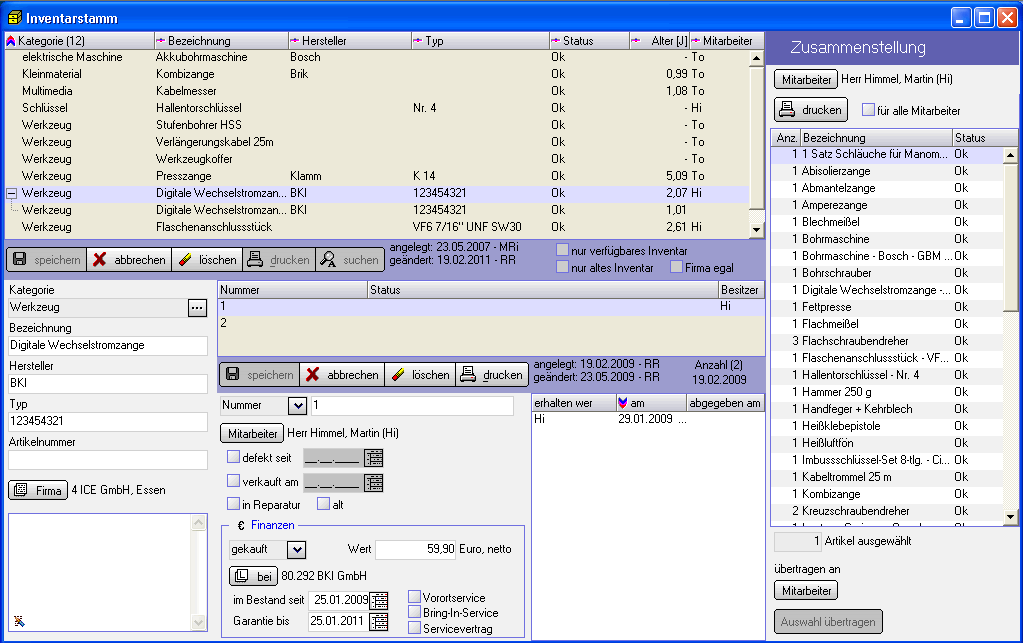Click the 'Firma' button with window icon
Screen dimensions: 1023x643
[x=37, y=490]
